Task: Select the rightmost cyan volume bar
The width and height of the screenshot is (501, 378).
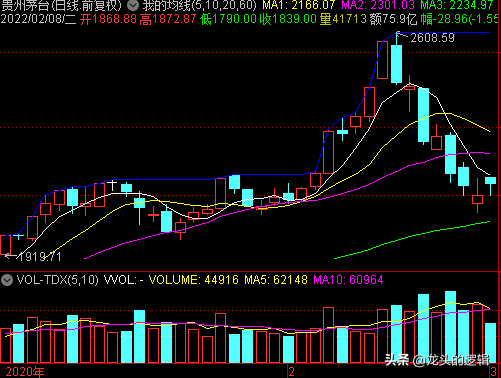Action: pyautogui.click(x=490, y=343)
